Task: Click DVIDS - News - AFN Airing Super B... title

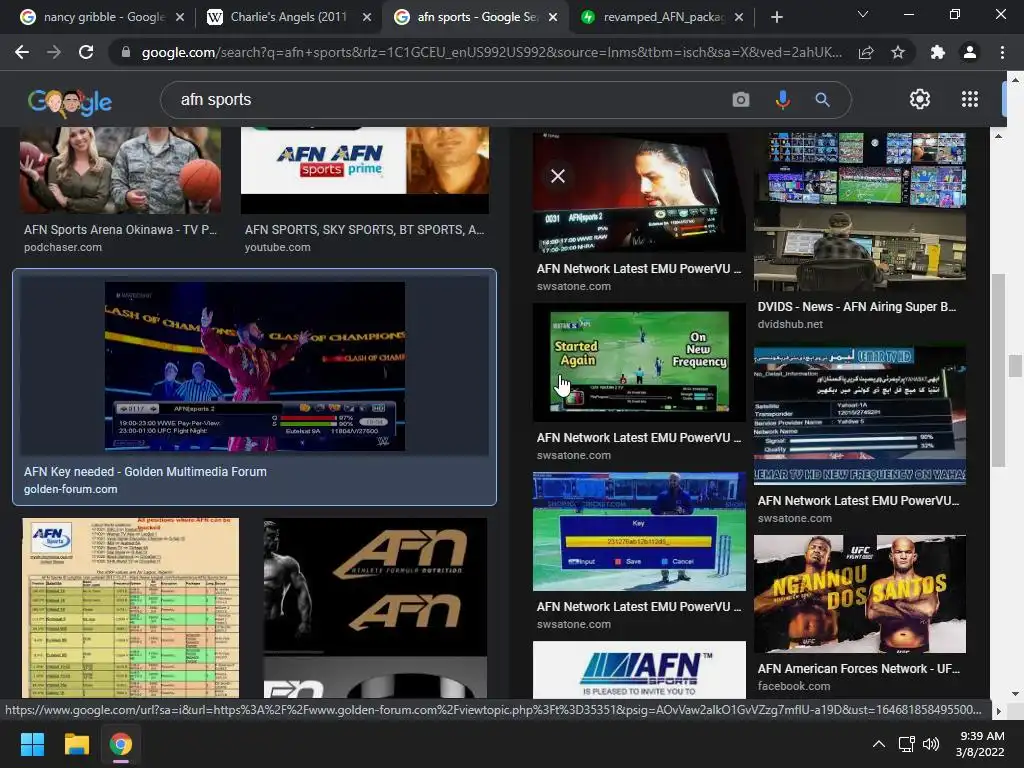Action: point(857,307)
